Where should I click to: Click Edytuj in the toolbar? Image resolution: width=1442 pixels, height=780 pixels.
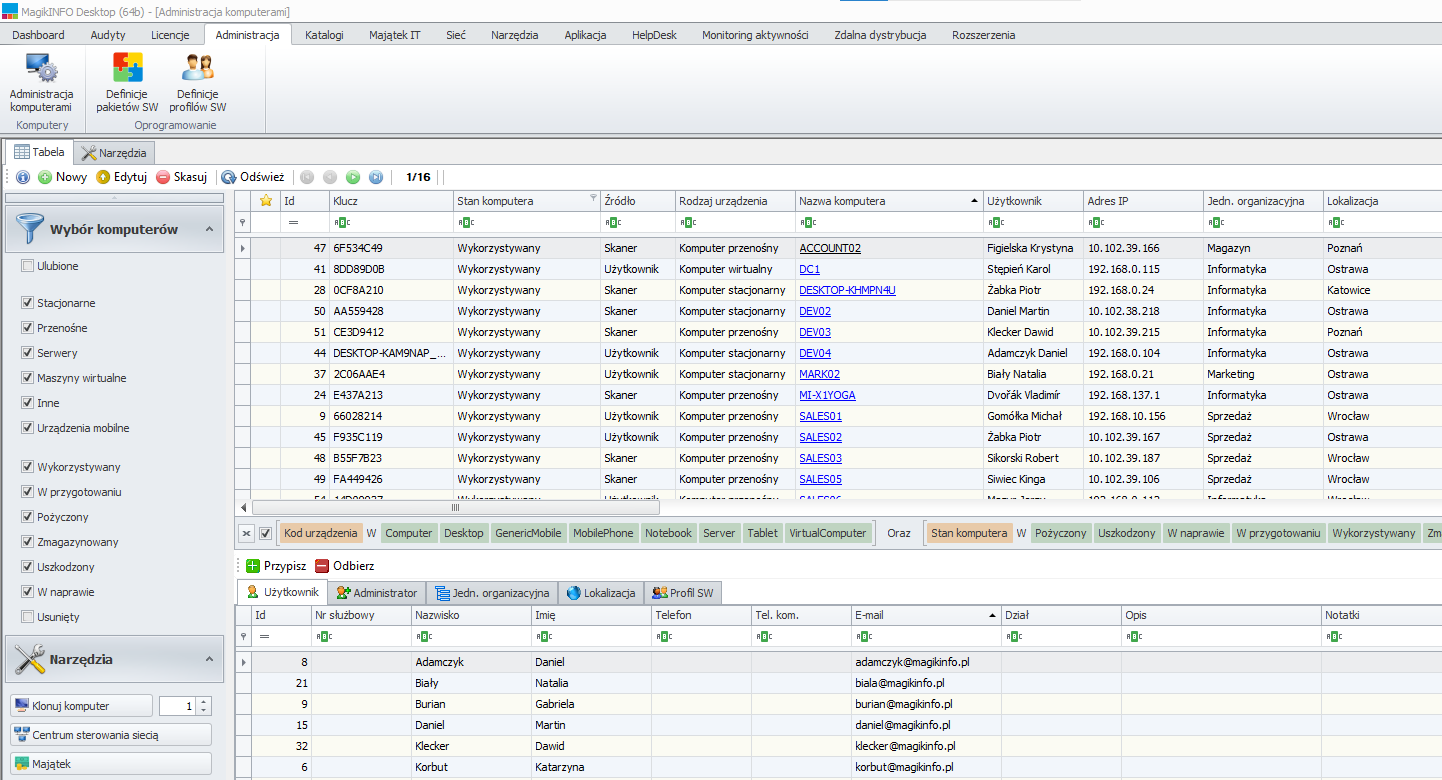121,177
